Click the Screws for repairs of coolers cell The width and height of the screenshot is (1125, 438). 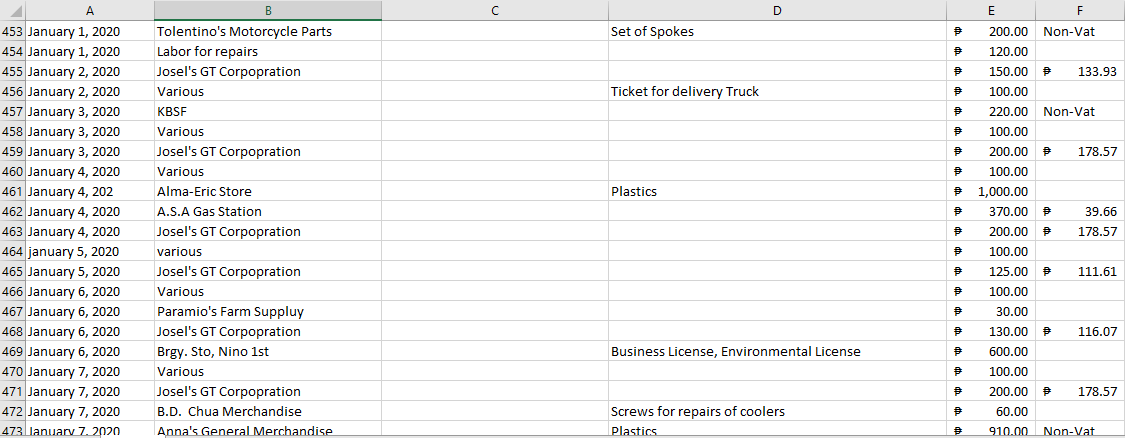[x=697, y=412]
